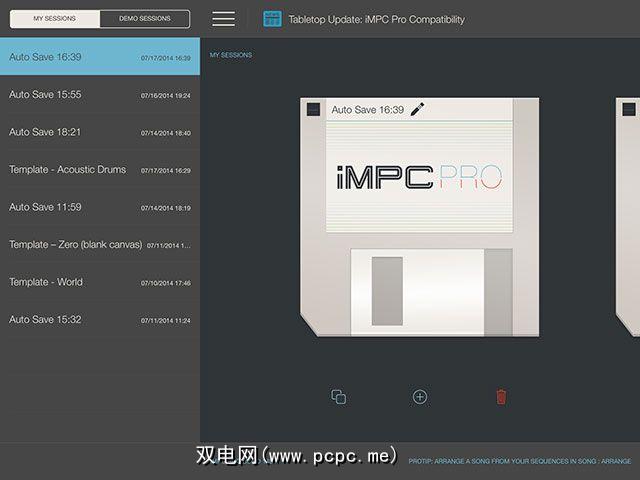Select Template - Acoustic Drums session
The height and width of the screenshot is (480, 640).
100,169
